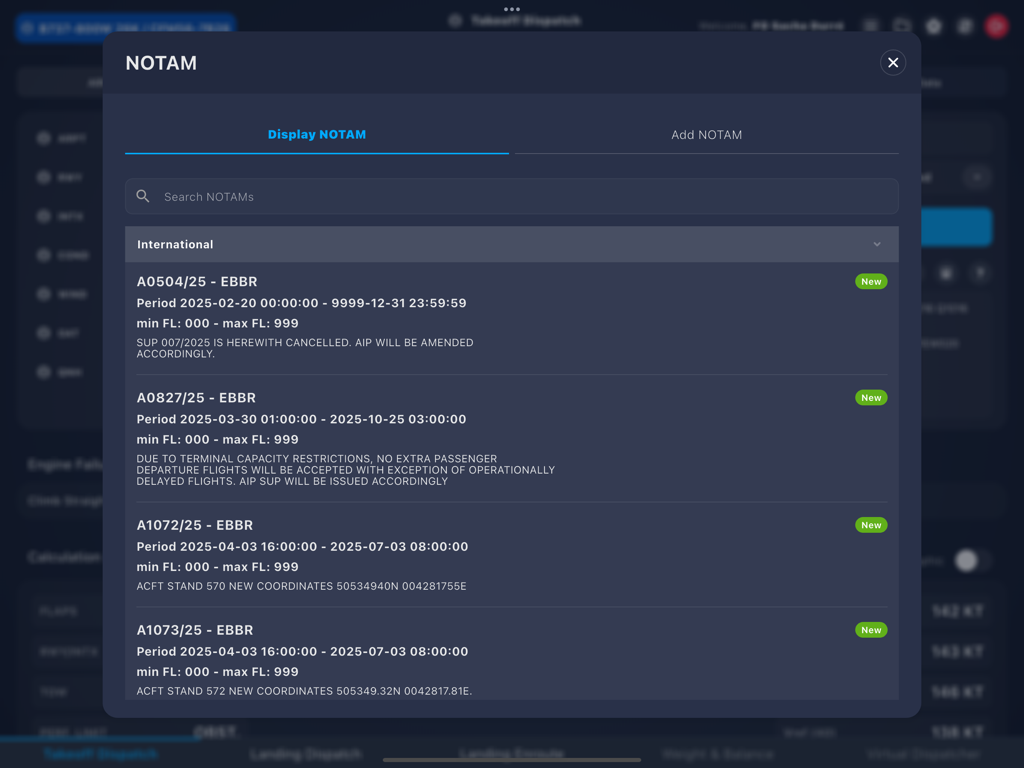Collapse the International NOTAM section

876,244
